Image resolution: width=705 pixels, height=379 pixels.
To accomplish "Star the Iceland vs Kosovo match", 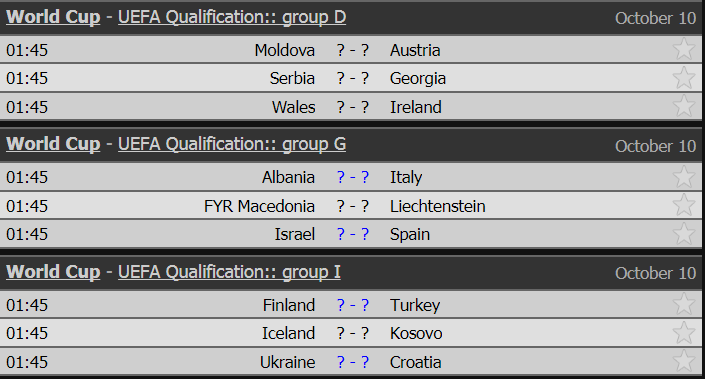I will point(684,332).
